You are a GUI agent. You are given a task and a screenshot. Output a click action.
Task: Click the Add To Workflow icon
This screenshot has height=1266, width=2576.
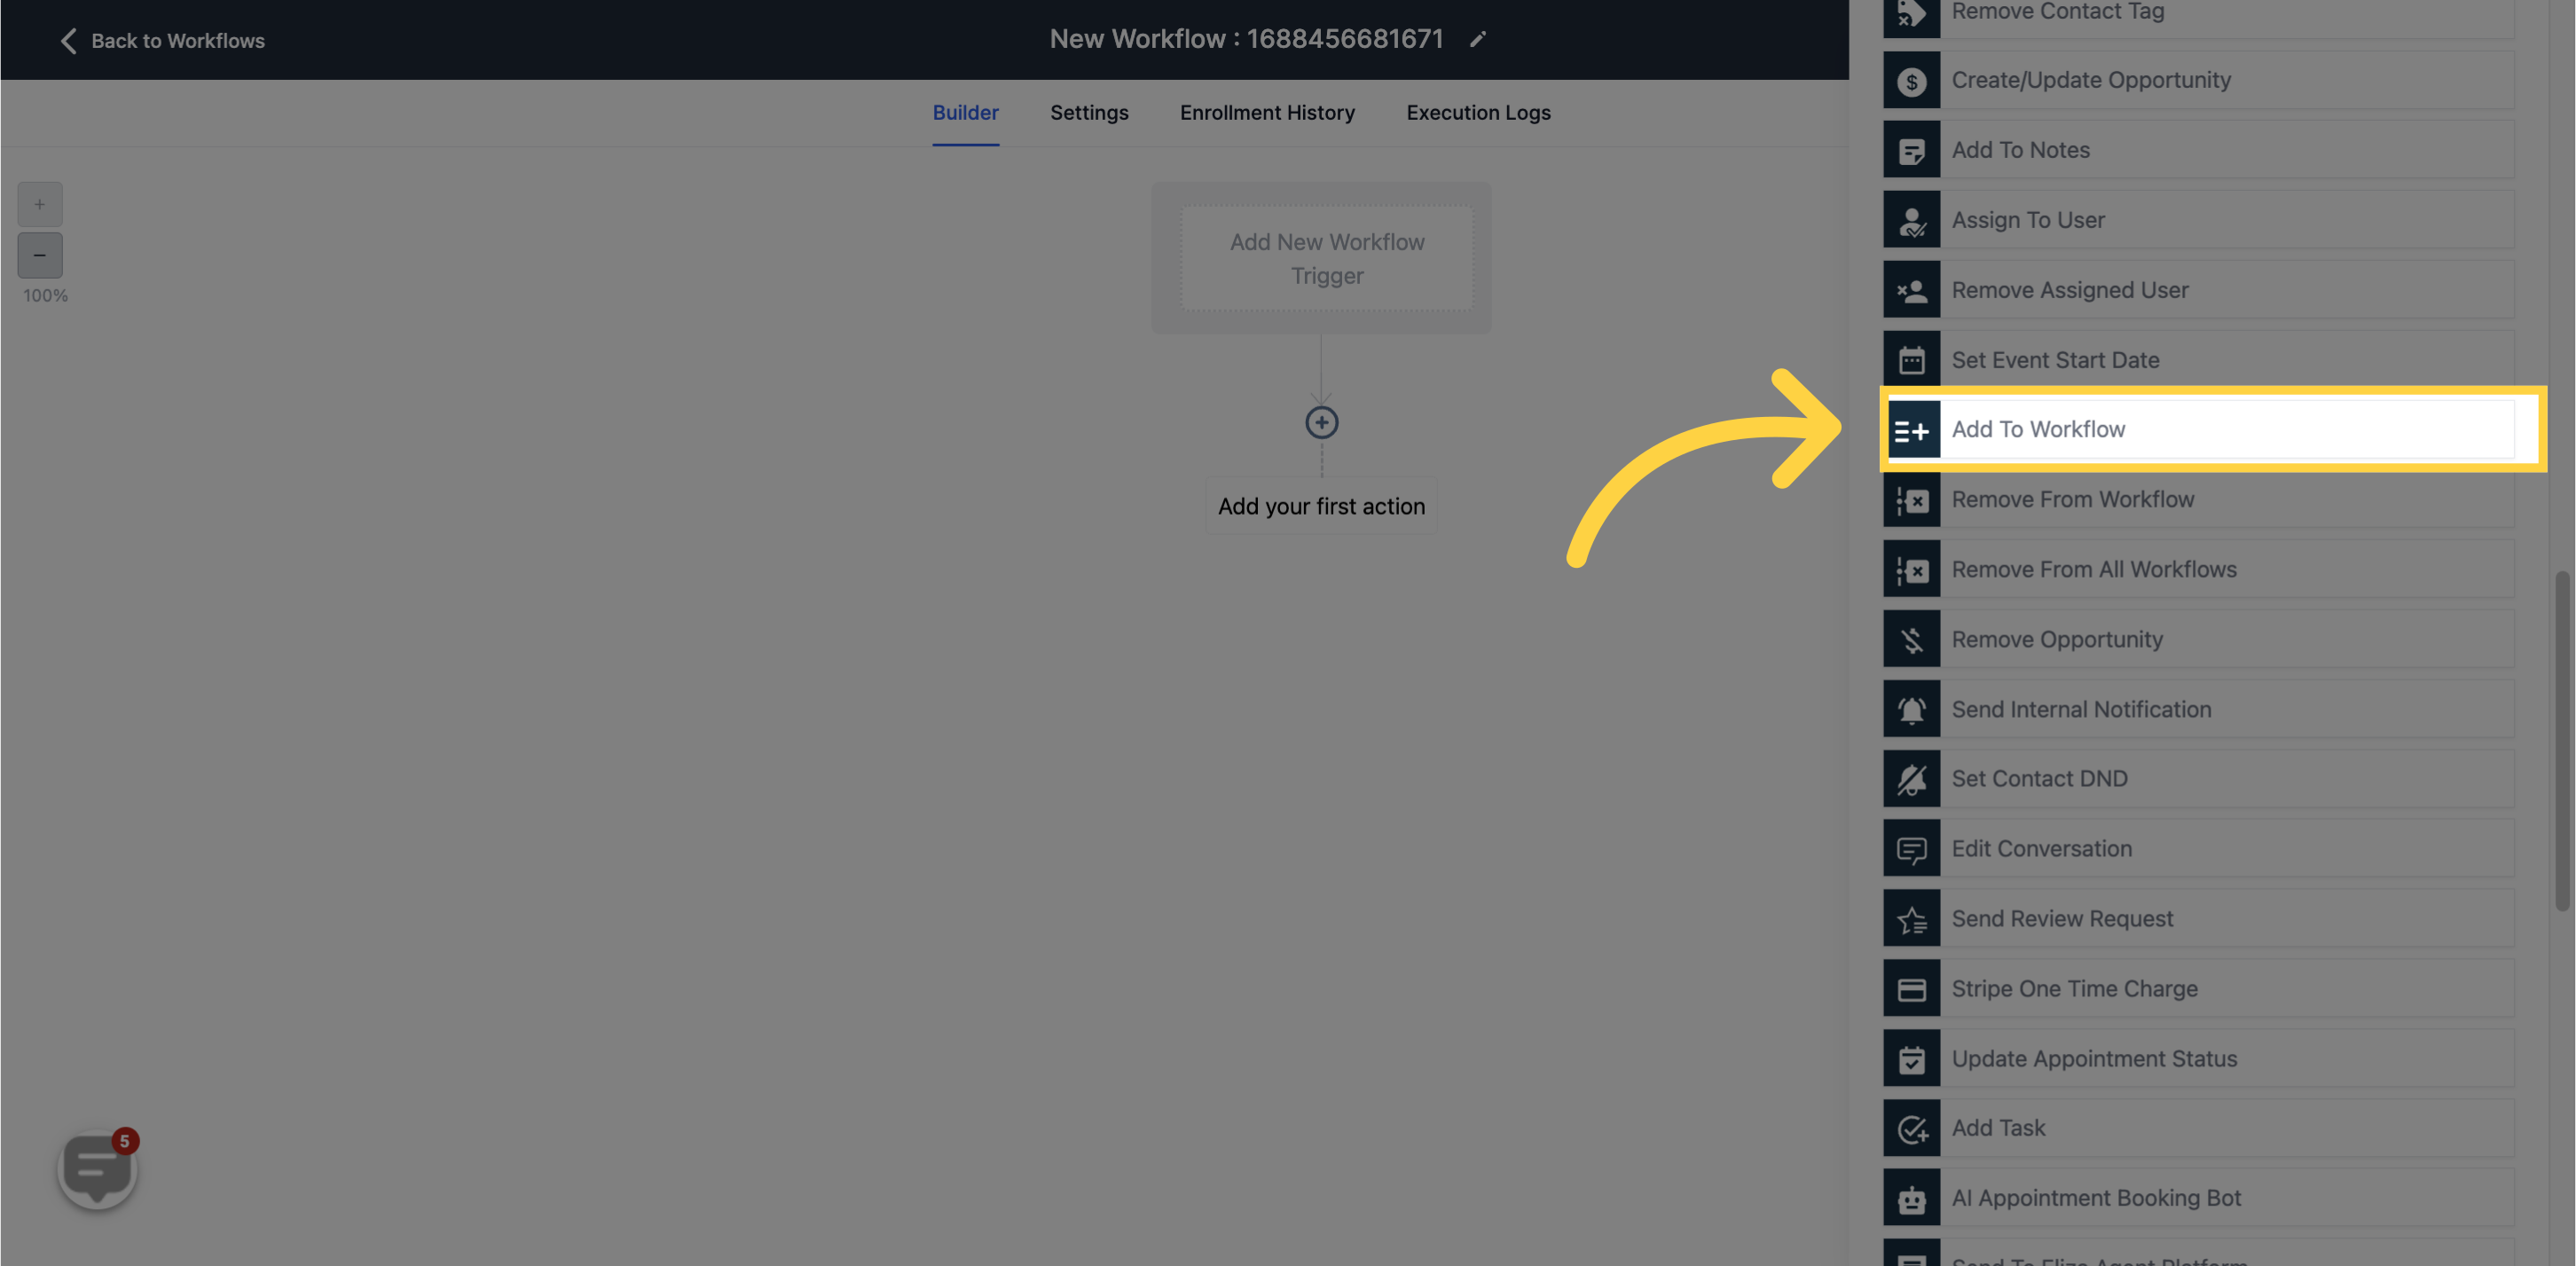(x=1911, y=429)
